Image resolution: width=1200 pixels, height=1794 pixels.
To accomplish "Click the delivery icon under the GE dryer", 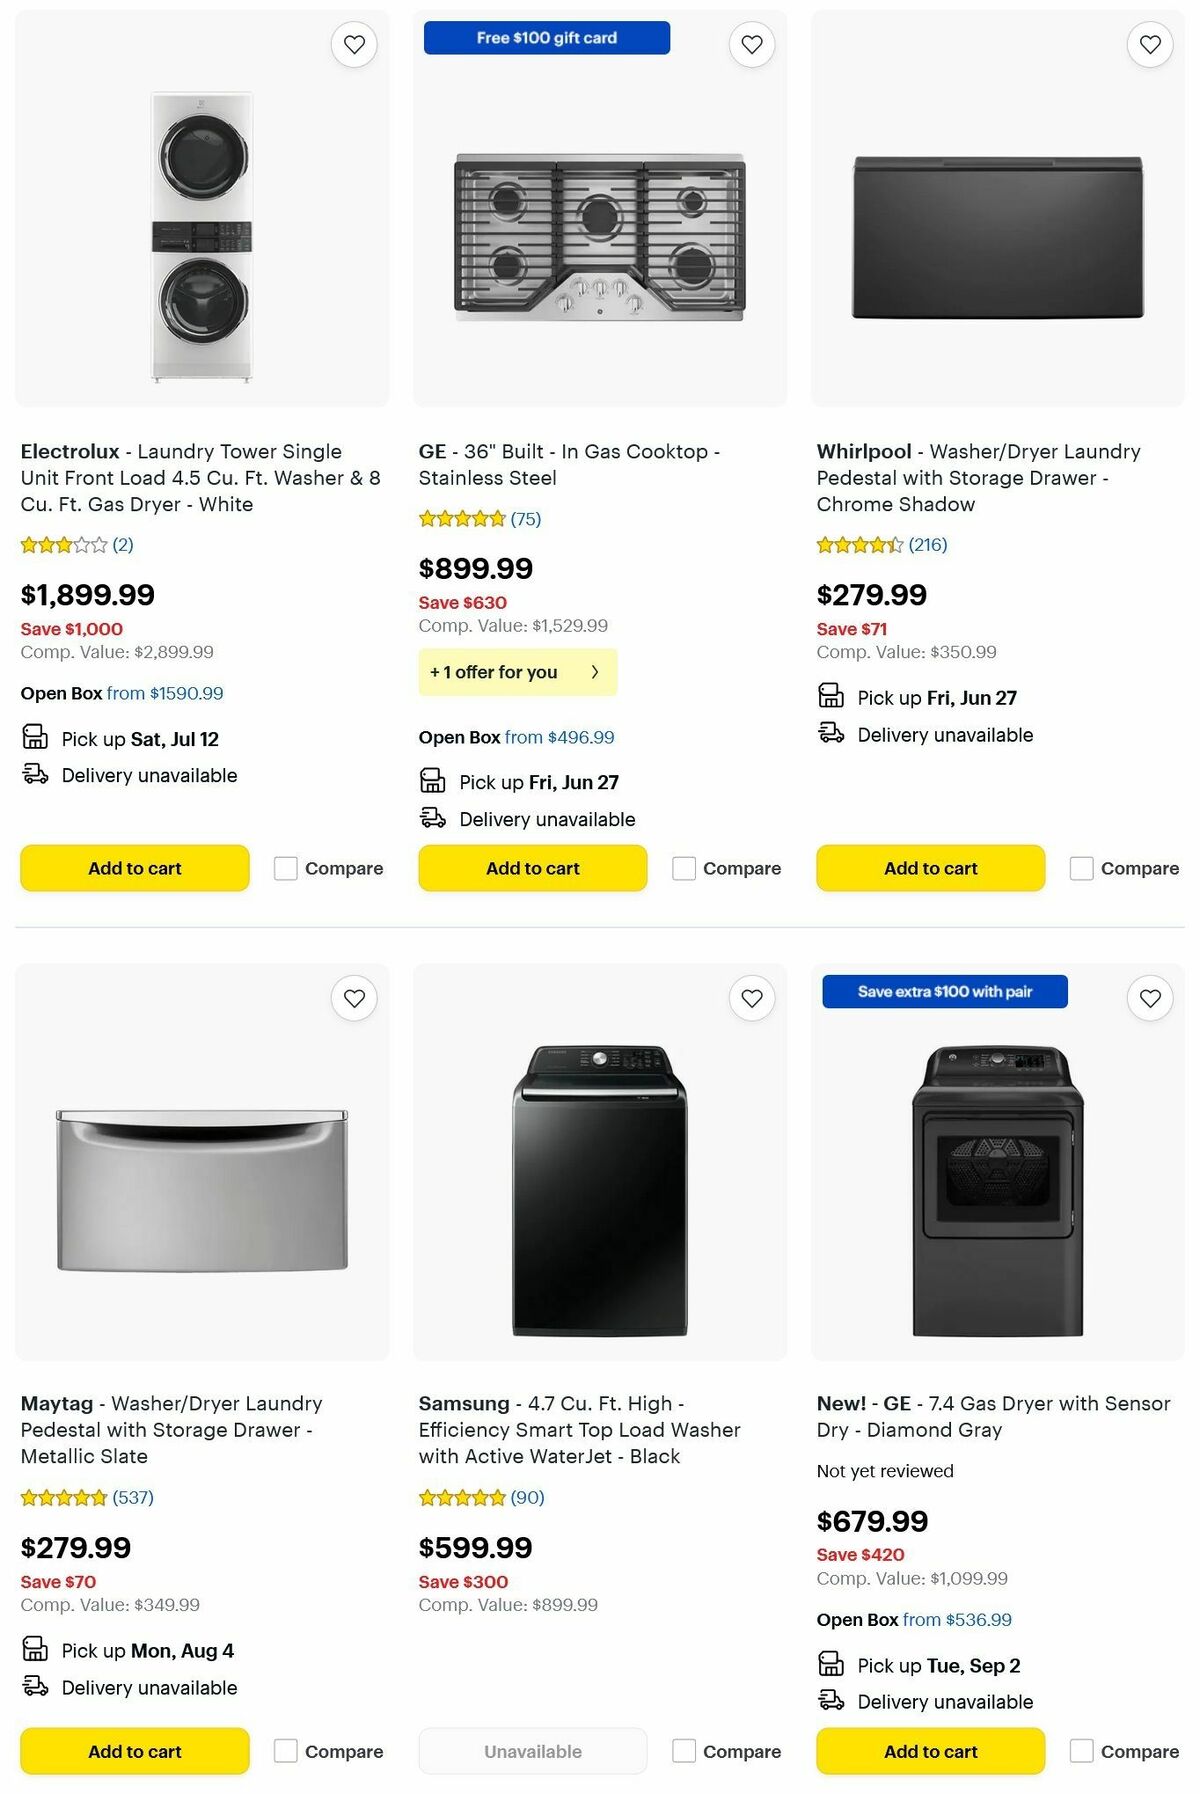I will click(x=831, y=1701).
